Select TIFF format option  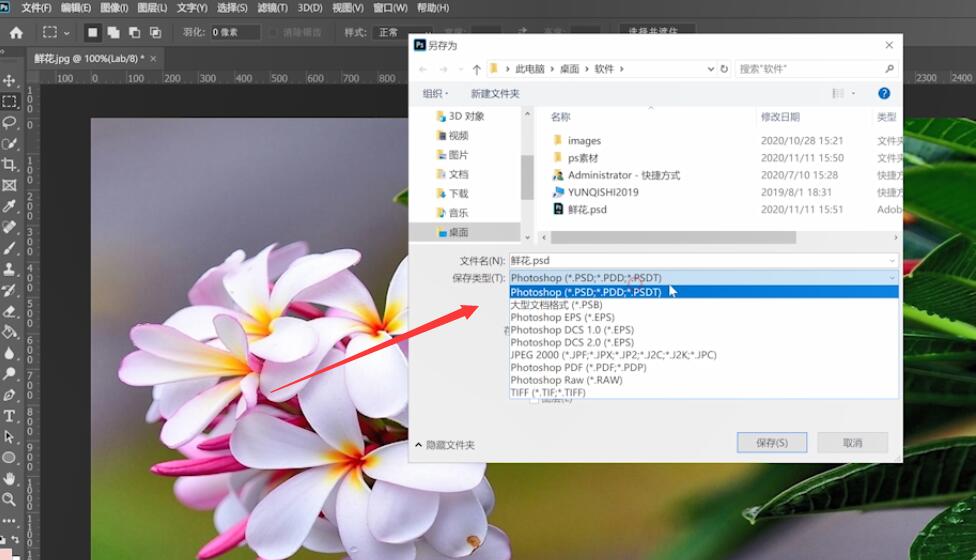(703, 393)
